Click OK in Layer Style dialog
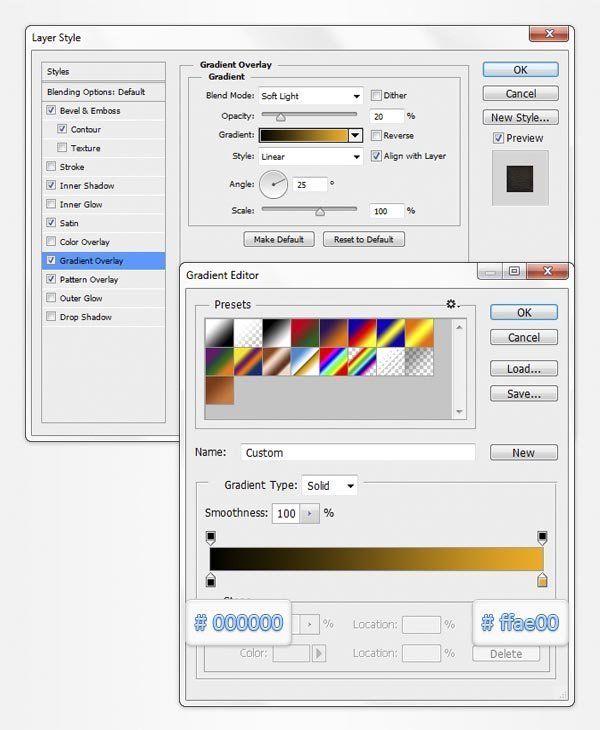The height and width of the screenshot is (730, 600). (520, 70)
